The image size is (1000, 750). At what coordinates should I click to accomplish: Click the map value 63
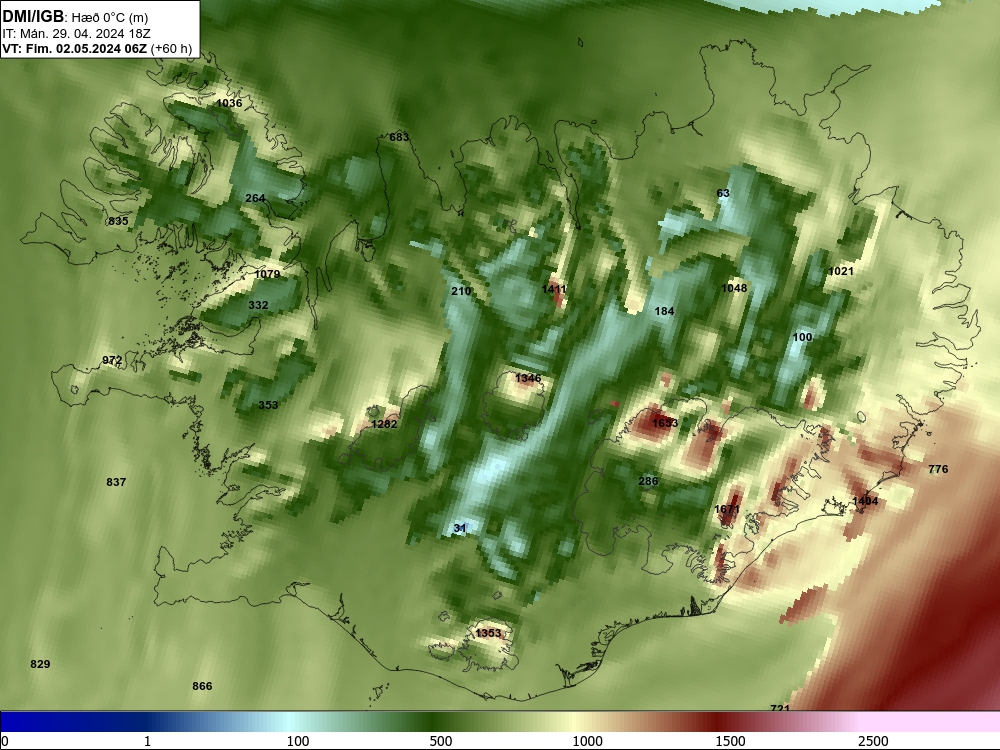coord(723,193)
